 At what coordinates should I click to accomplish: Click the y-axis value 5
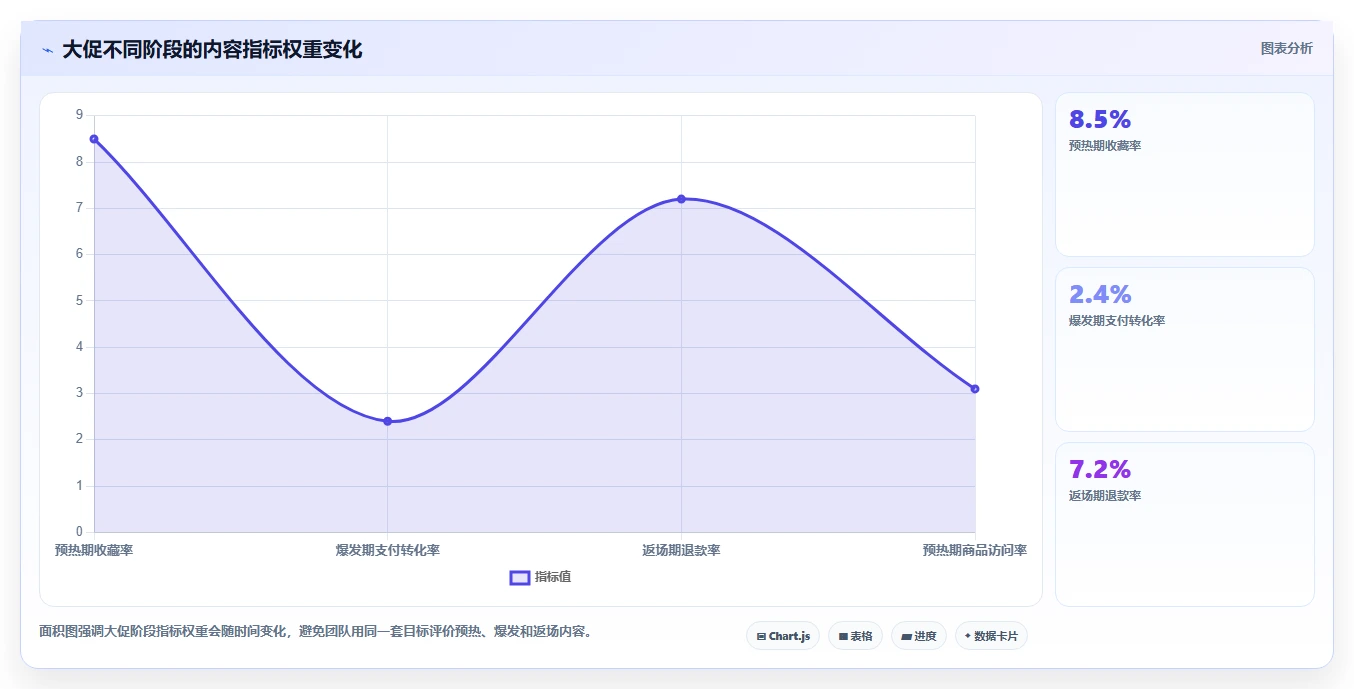pyautogui.click(x=79, y=301)
